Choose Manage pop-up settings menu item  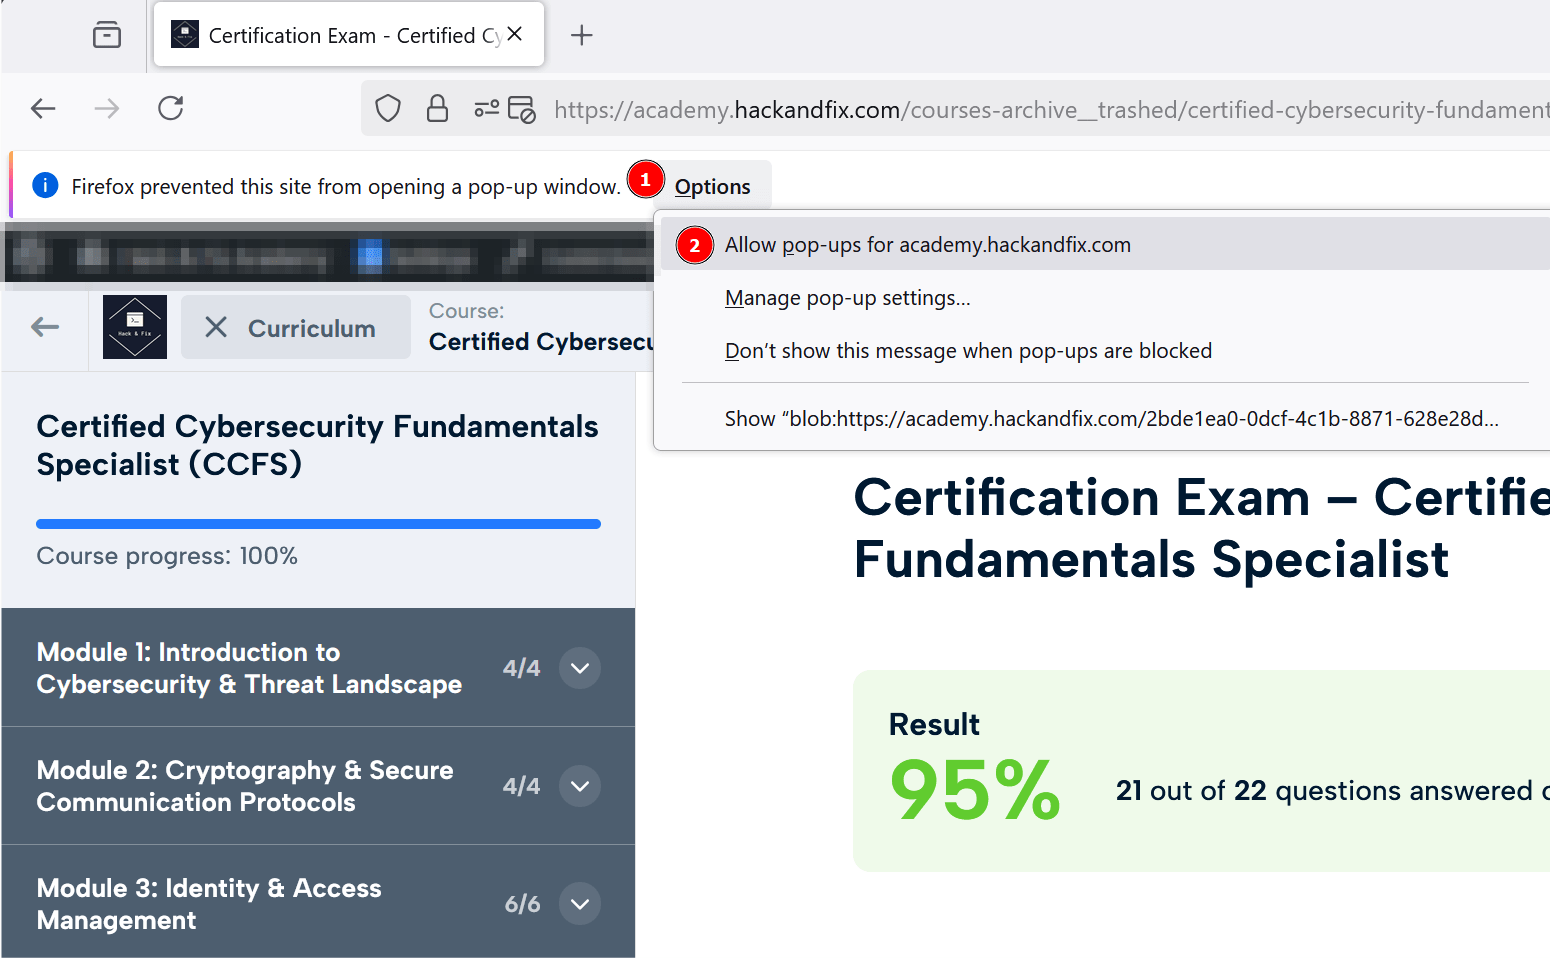(847, 298)
